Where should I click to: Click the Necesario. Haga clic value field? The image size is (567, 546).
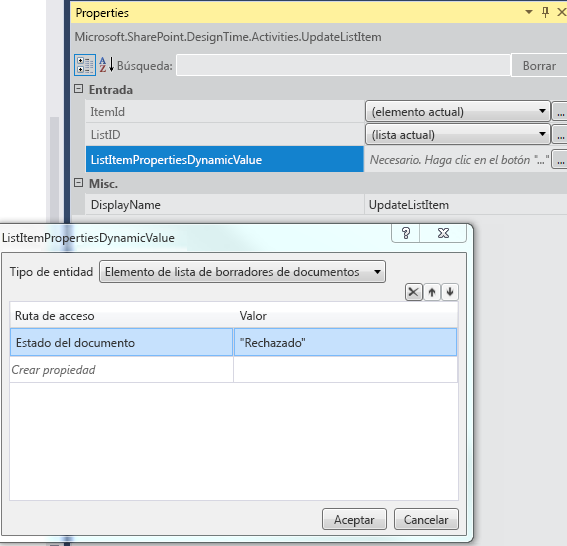[x=458, y=159]
